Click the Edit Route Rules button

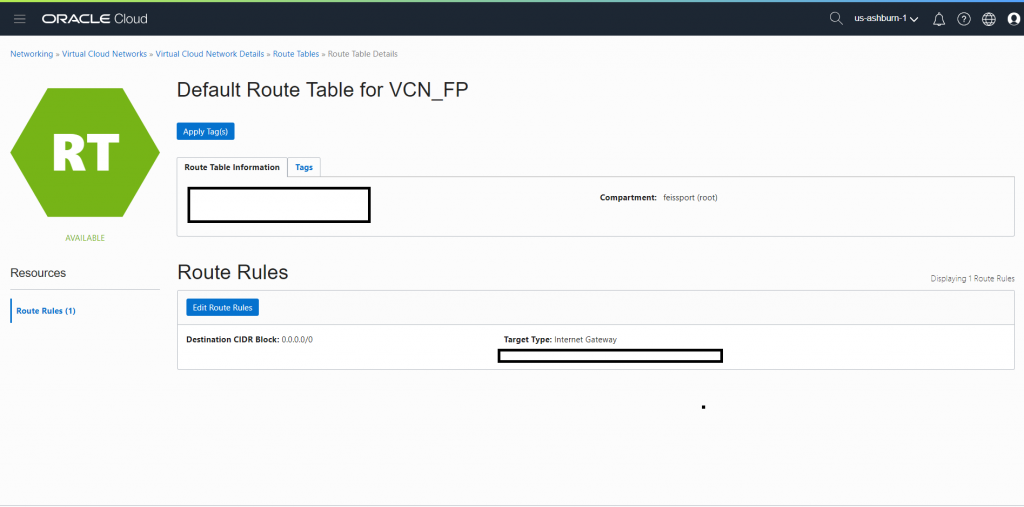pyautogui.click(x=223, y=307)
